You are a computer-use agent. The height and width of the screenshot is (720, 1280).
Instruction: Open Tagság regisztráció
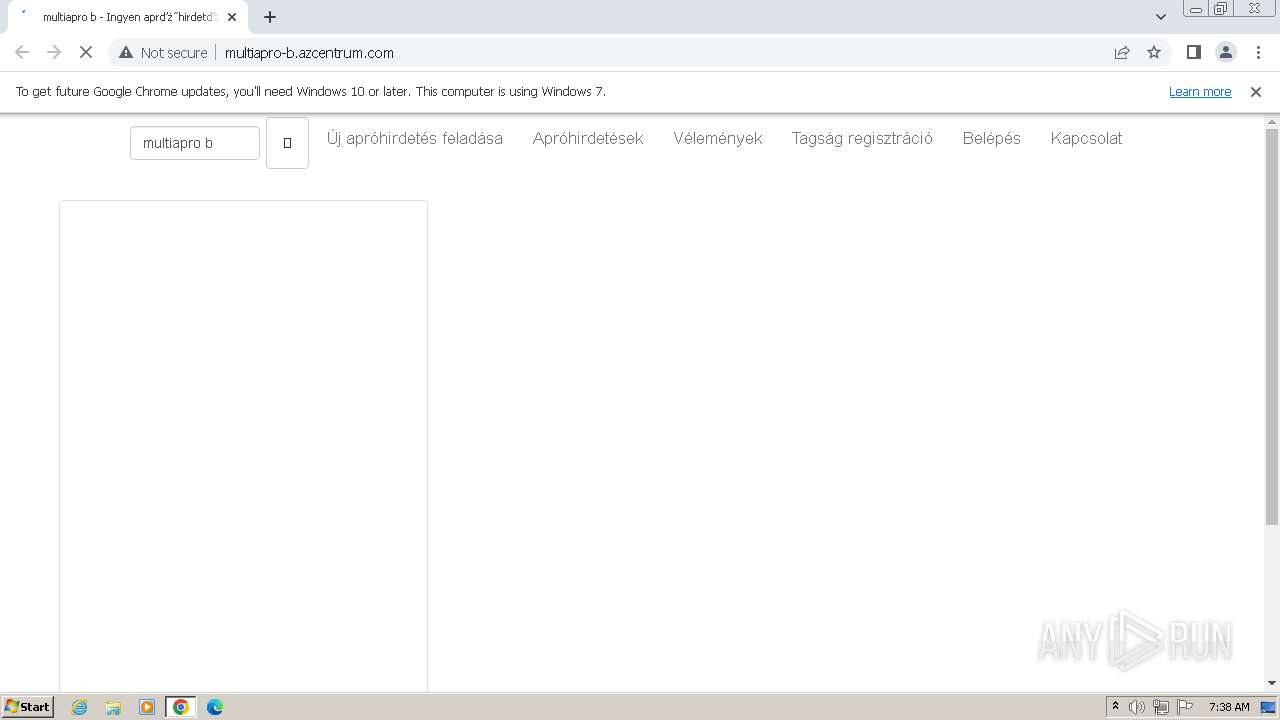click(x=862, y=138)
